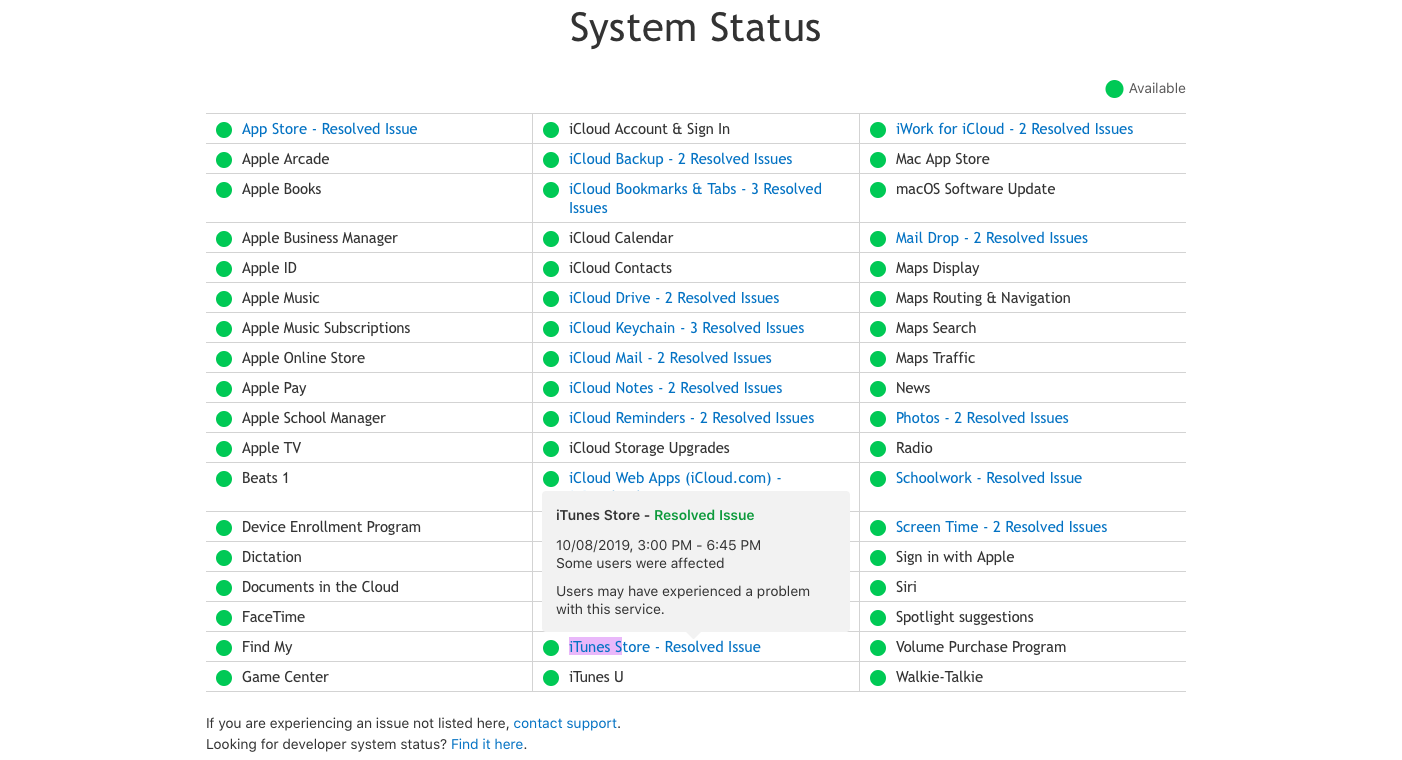Click the green status dot beside iTunes U
The height and width of the screenshot is (760, 1402).
(x=551, y=678)
